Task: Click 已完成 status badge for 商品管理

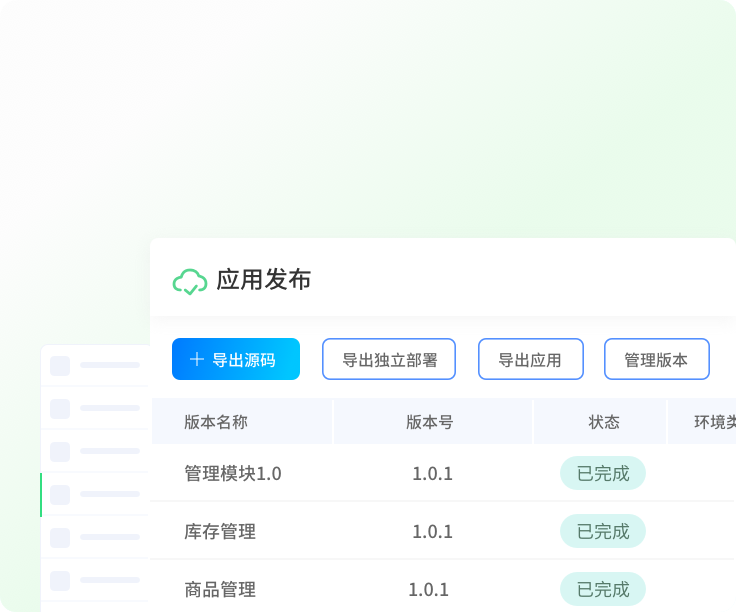Action: 603,589
